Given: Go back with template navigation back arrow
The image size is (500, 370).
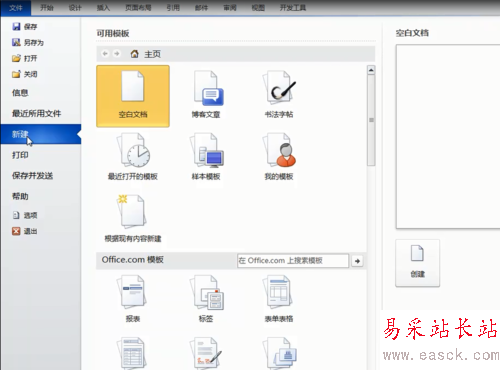Looking at the screenshot, I should [105, 54].
